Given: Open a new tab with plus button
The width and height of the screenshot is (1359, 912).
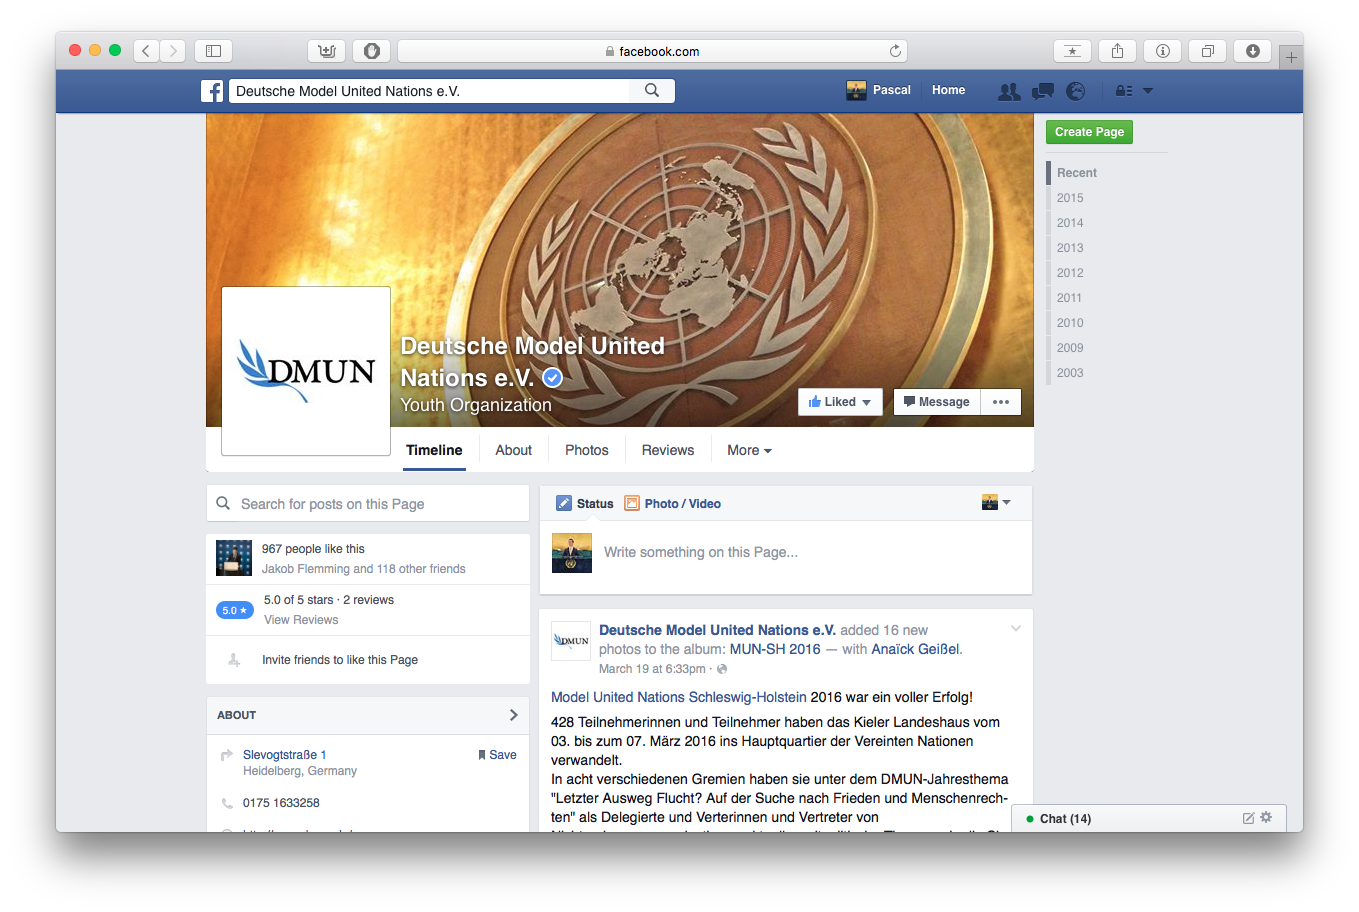Looking at the screenshot, I should click(1291, 57).
